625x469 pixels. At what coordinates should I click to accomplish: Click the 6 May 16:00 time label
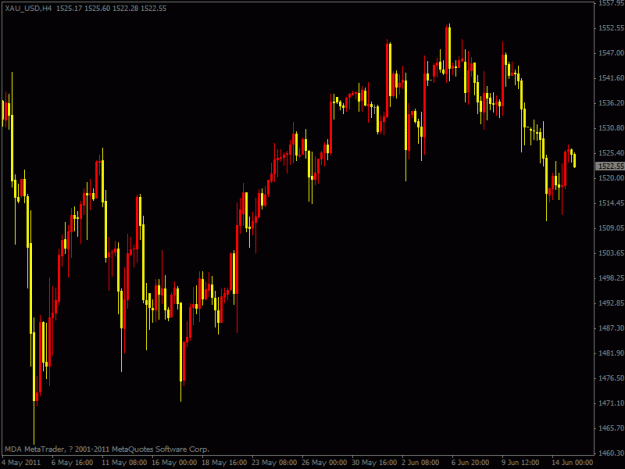click(x=72, y=463)
